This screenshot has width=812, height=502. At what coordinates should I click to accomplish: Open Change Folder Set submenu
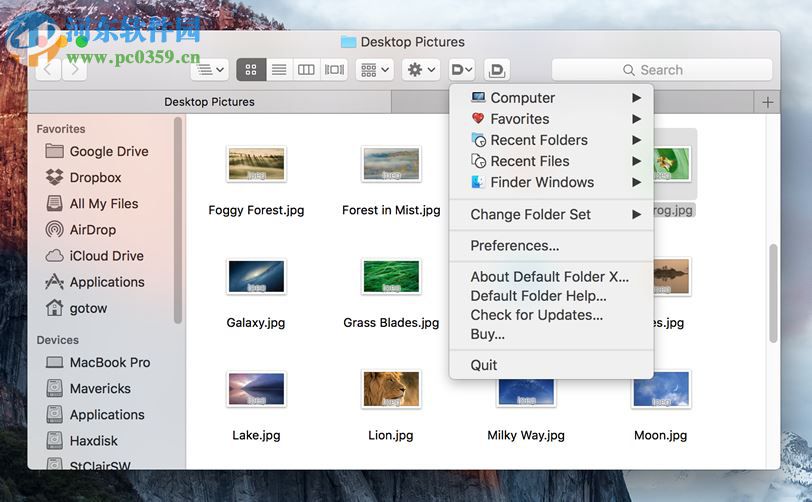click(x=552, y=214)
